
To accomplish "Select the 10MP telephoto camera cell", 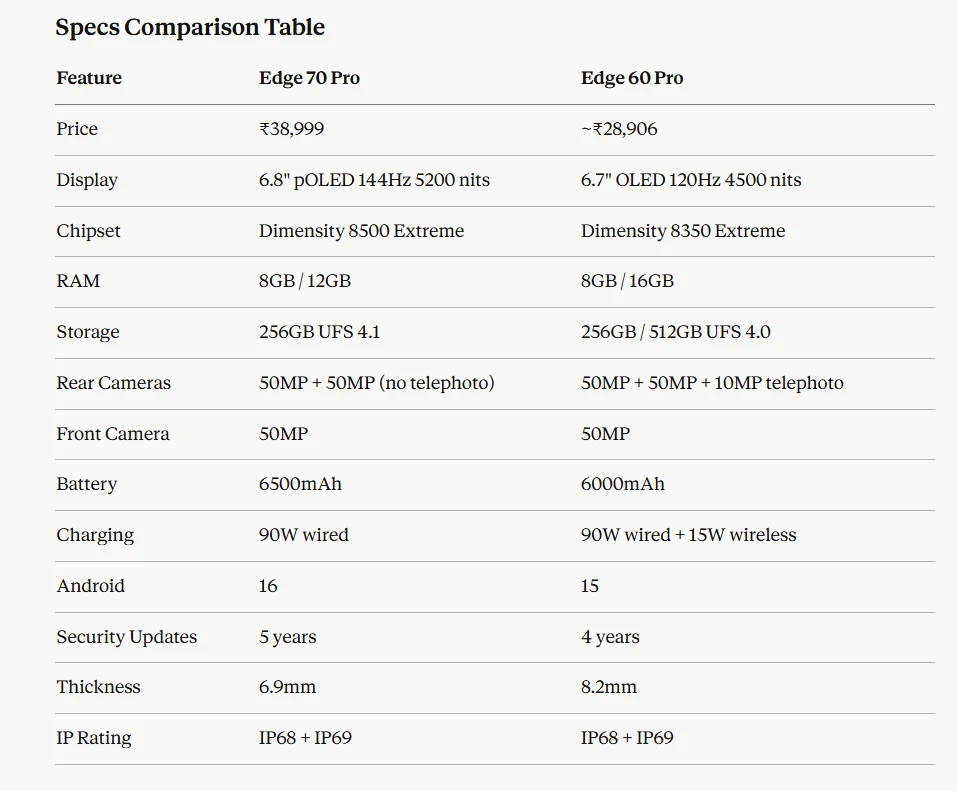I will click(x=712, y=383).
